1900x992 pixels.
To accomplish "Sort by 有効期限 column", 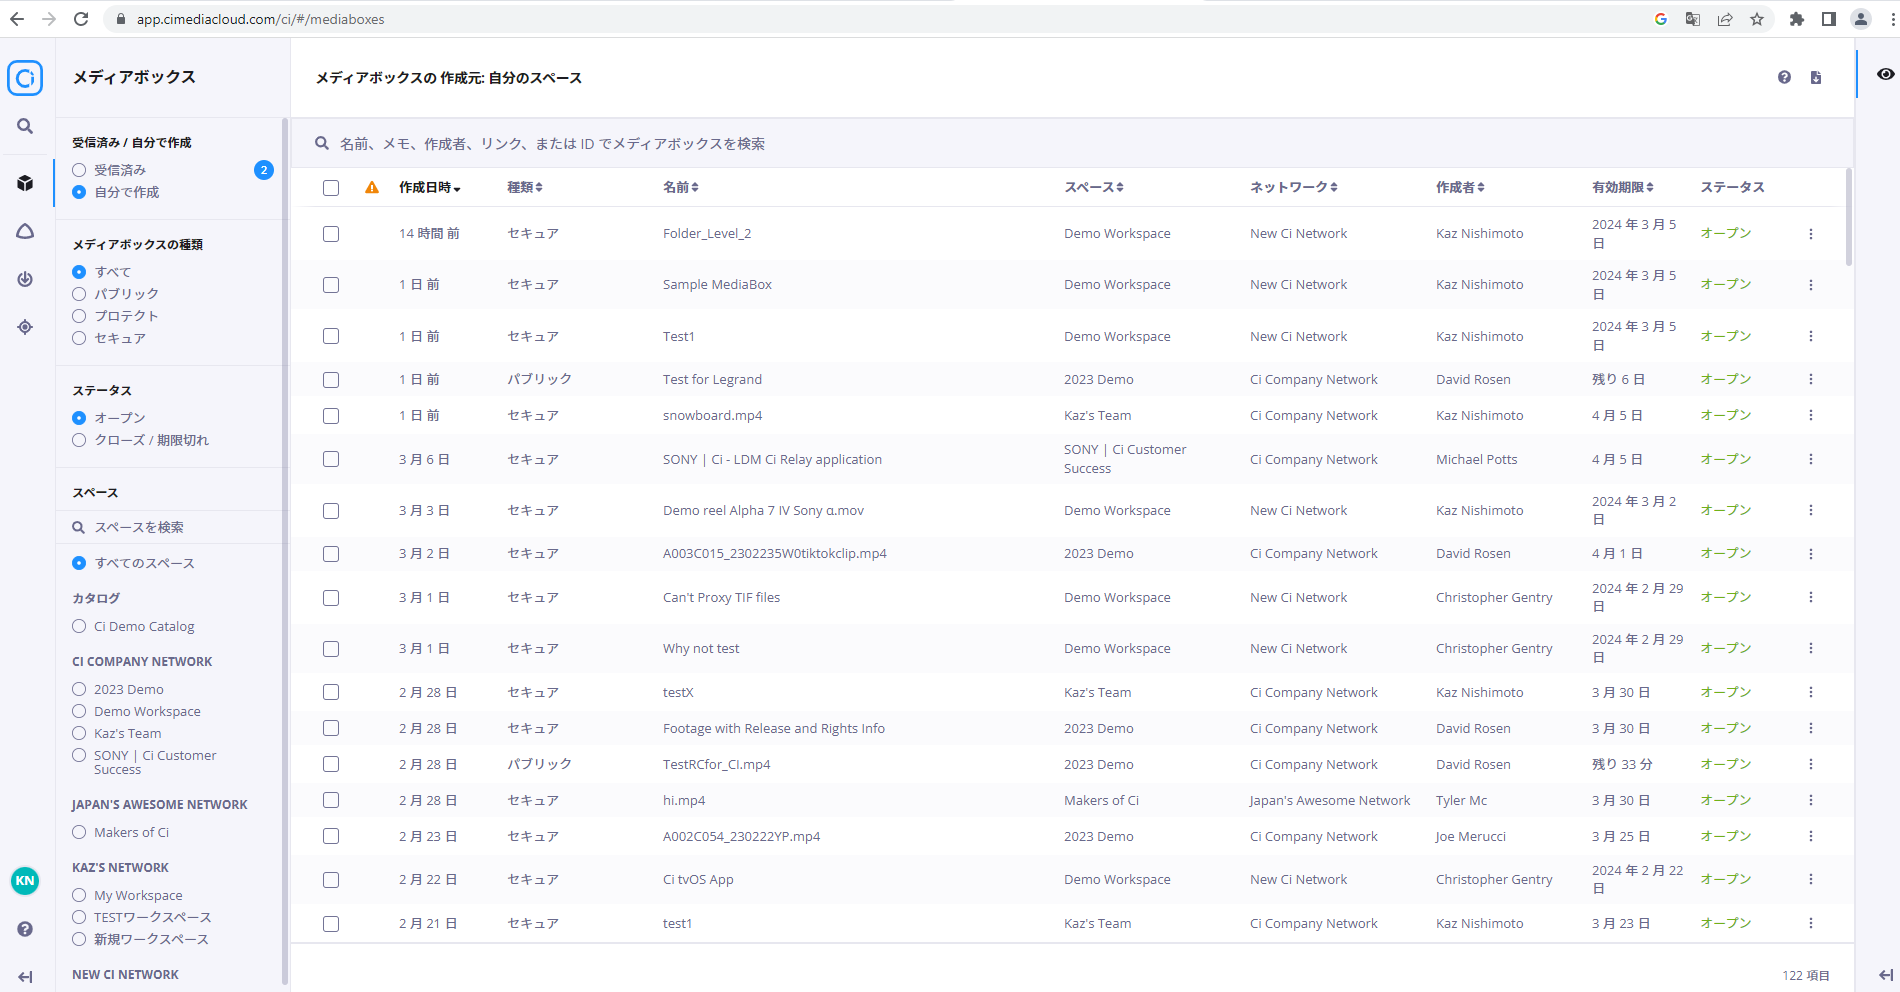I will pyautogui.click(x=1623, y=187).
